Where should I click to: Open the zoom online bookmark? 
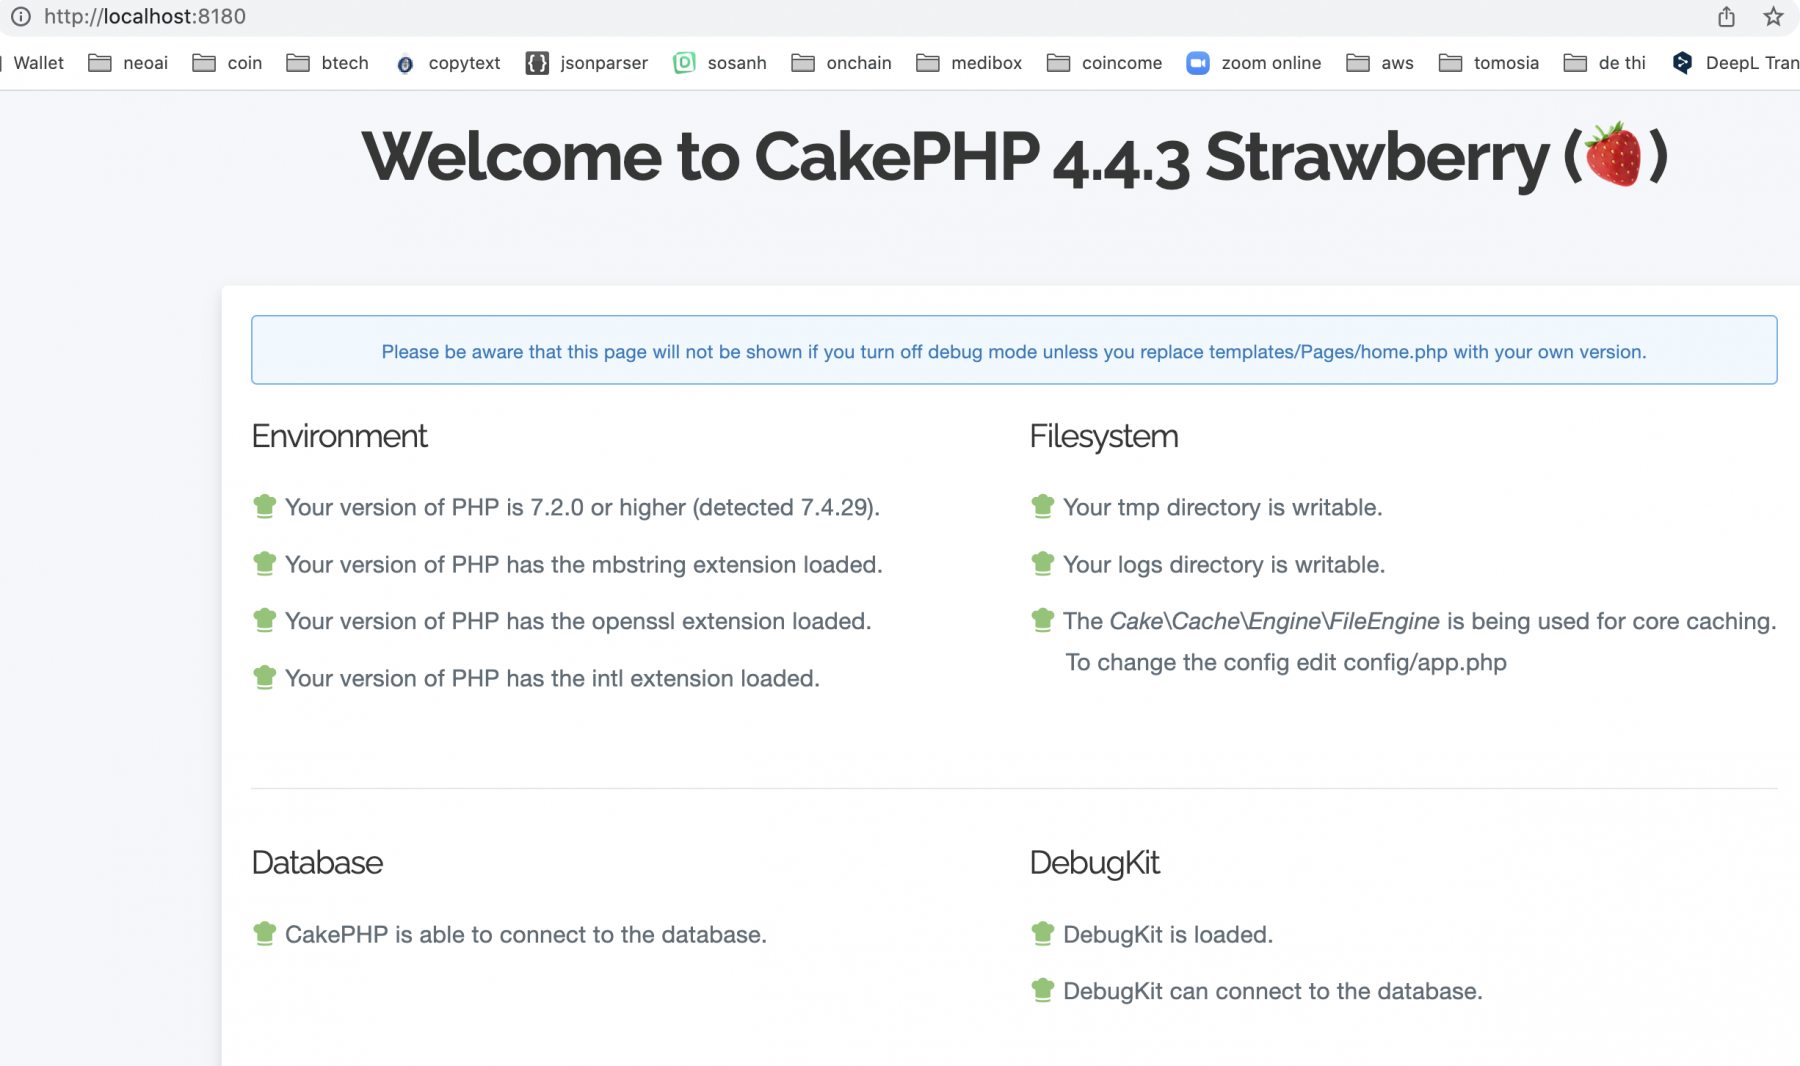pos(1254,63)
